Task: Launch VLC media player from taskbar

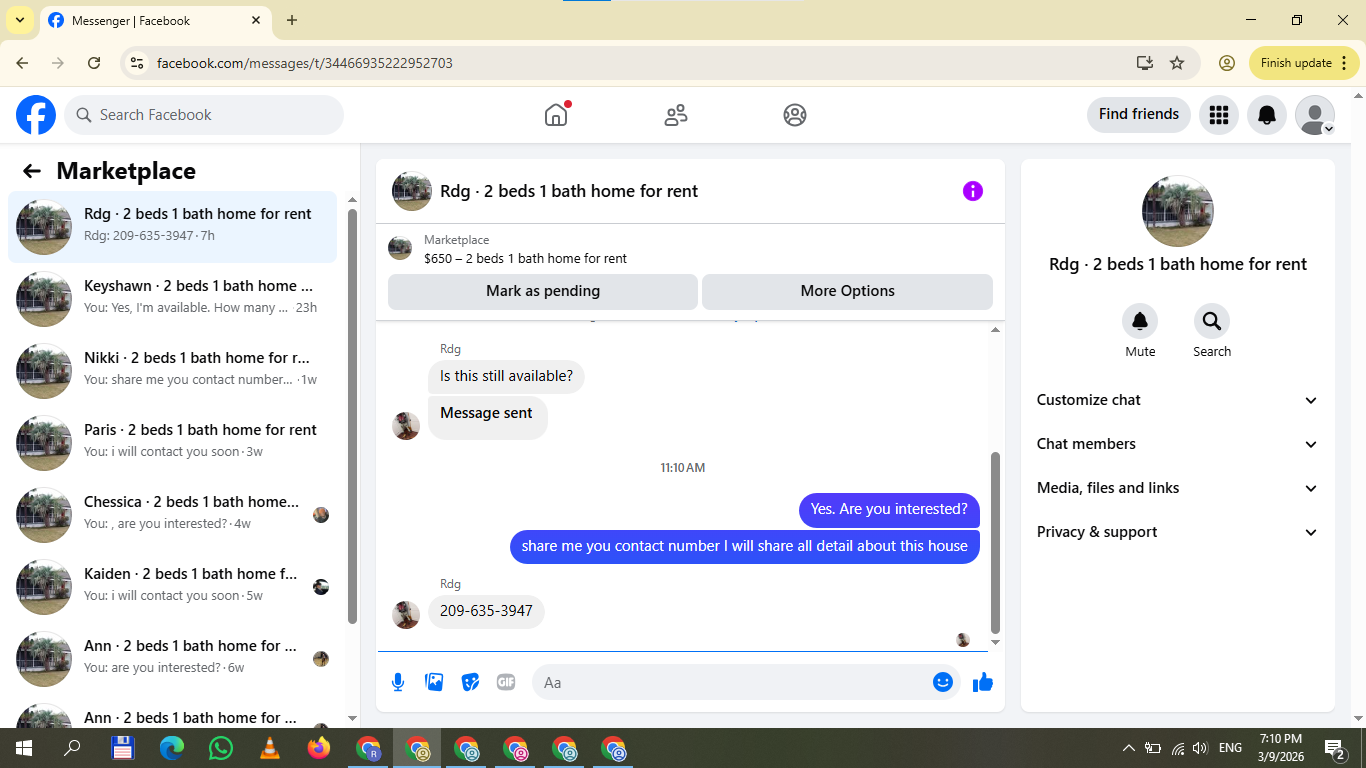Action: (x=270, y=748)
